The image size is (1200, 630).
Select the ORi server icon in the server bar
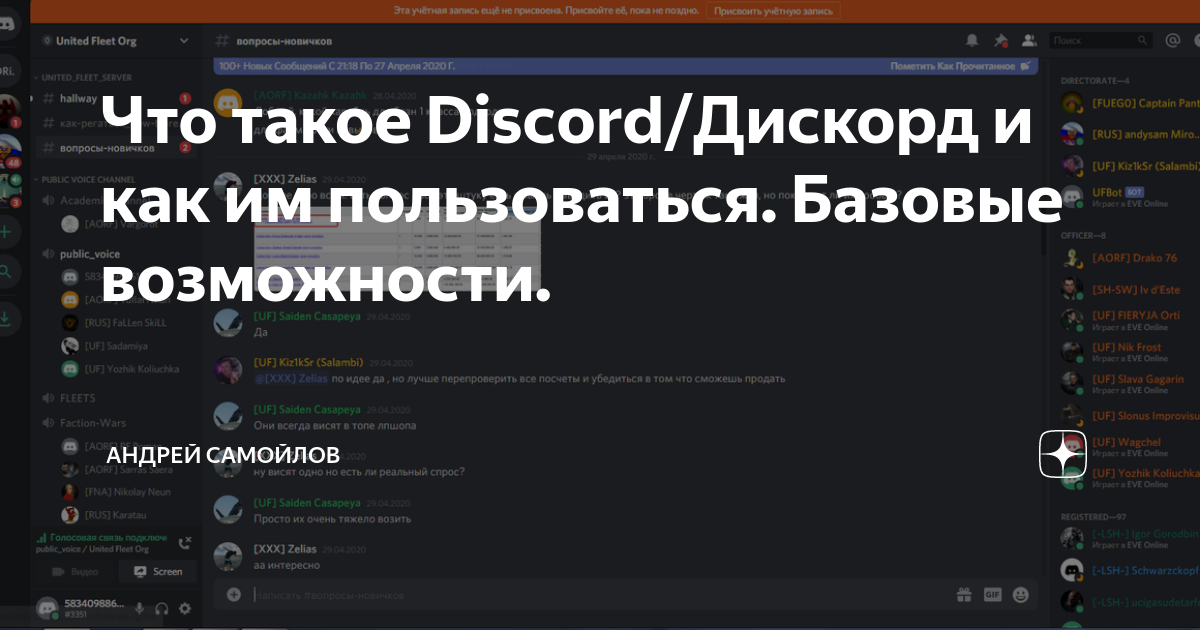[8, 71]
